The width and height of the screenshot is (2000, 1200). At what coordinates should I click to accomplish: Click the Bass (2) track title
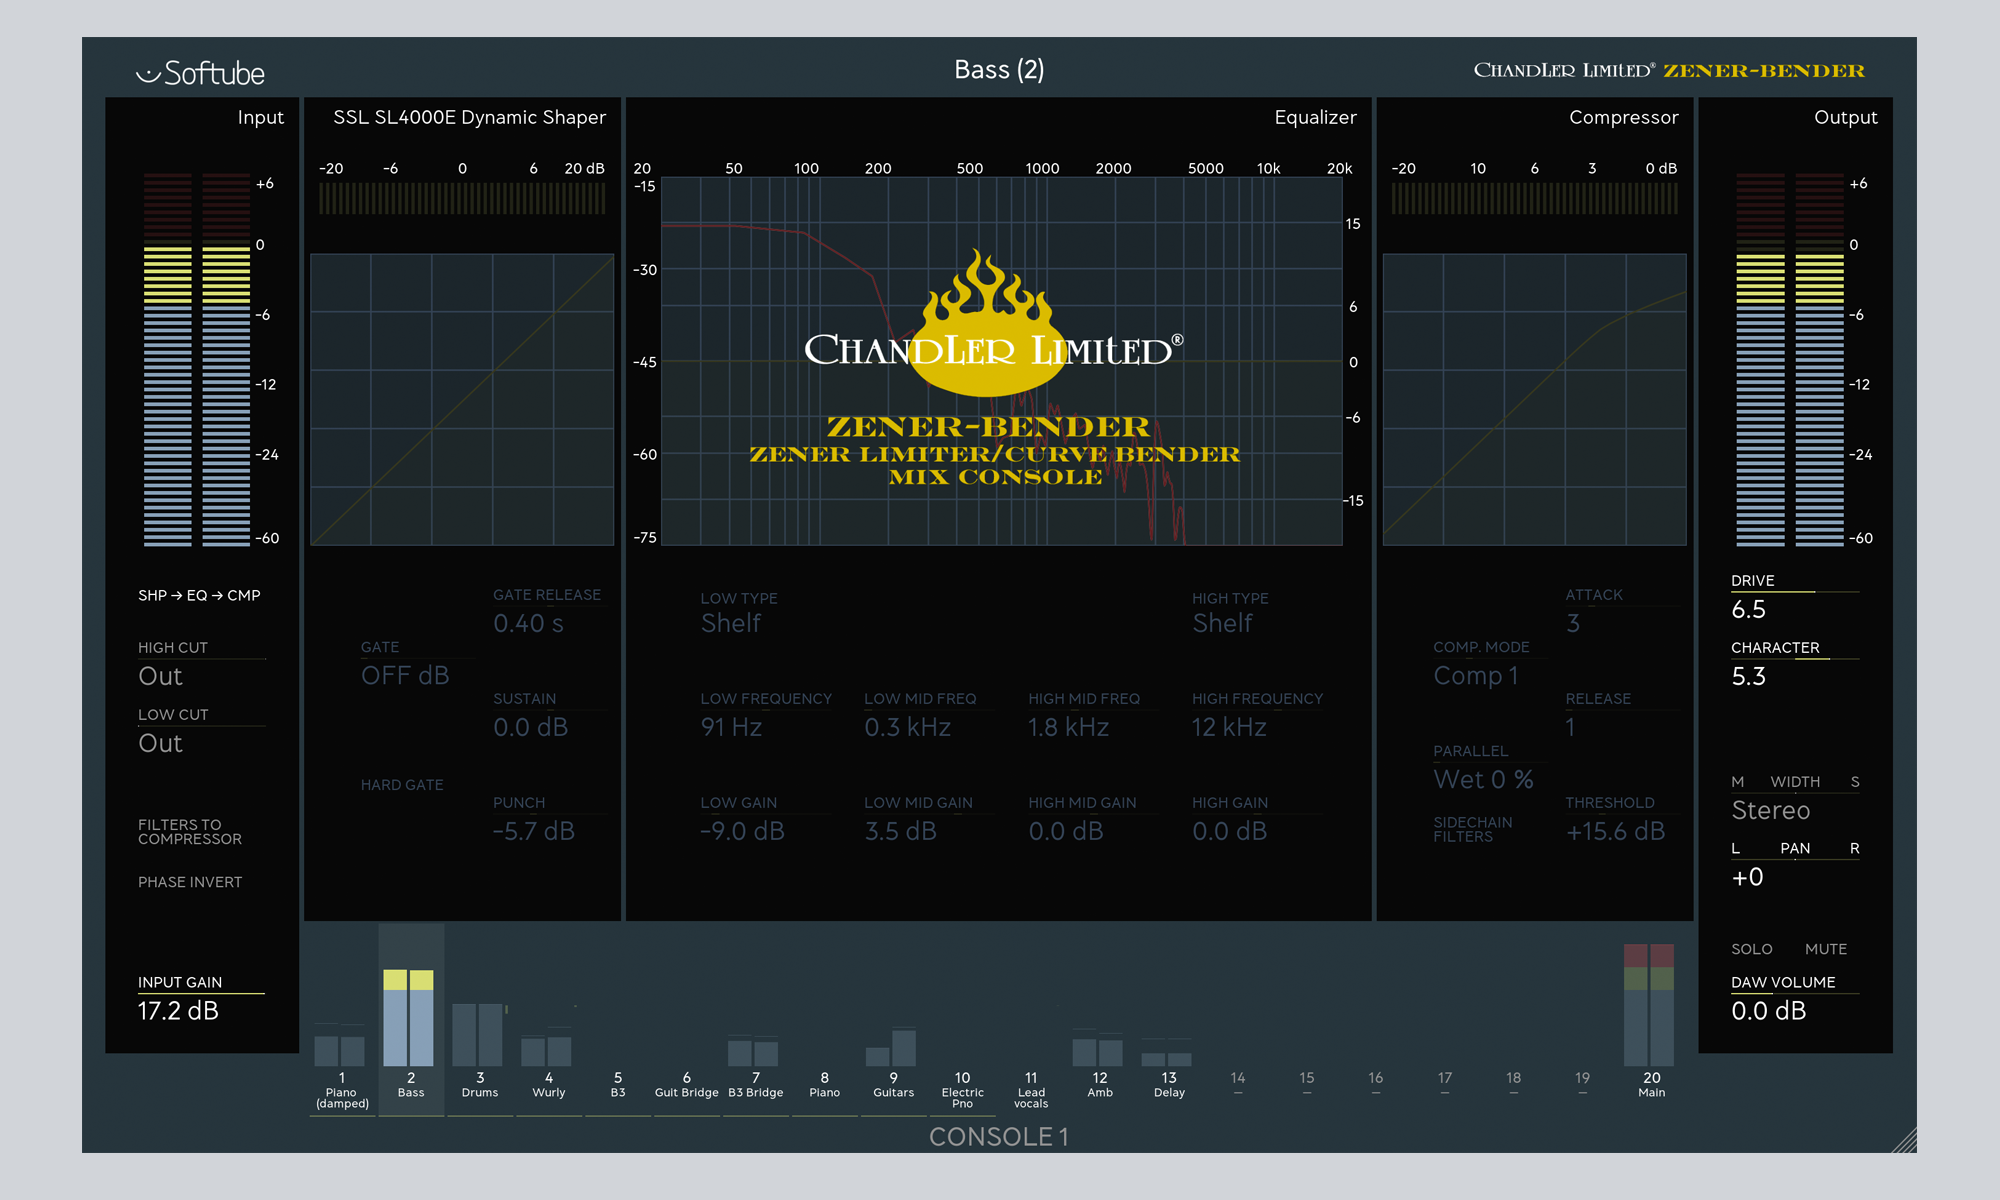tap(999, 70)
